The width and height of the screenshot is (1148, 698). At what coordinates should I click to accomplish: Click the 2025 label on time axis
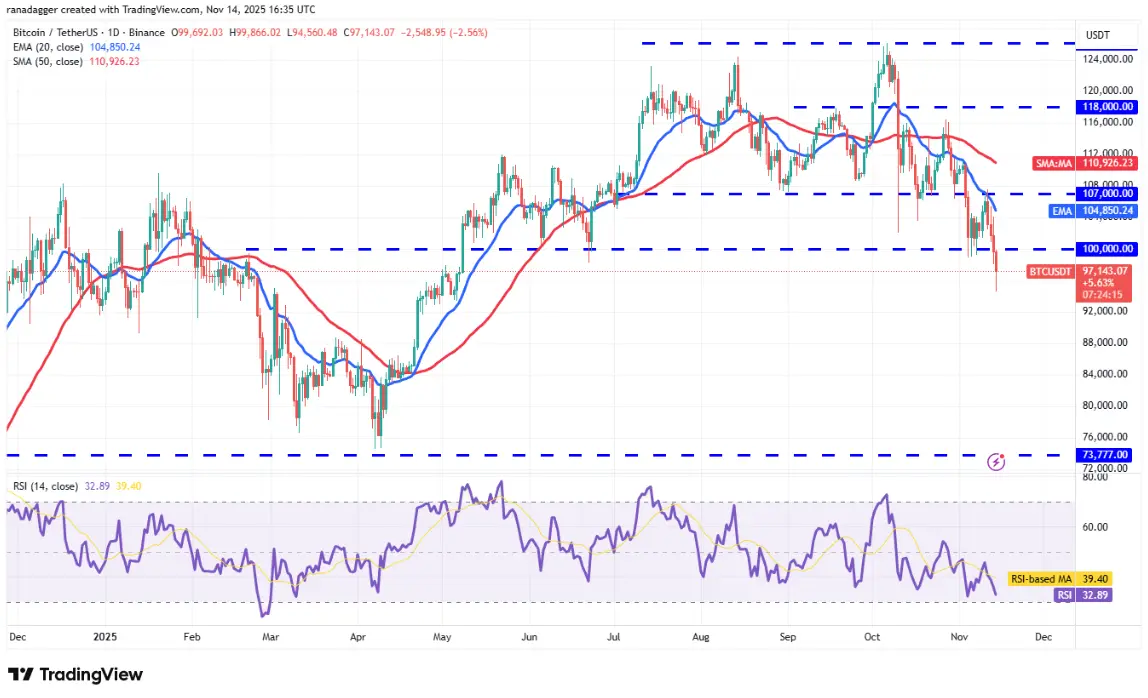tap(105, 636)
